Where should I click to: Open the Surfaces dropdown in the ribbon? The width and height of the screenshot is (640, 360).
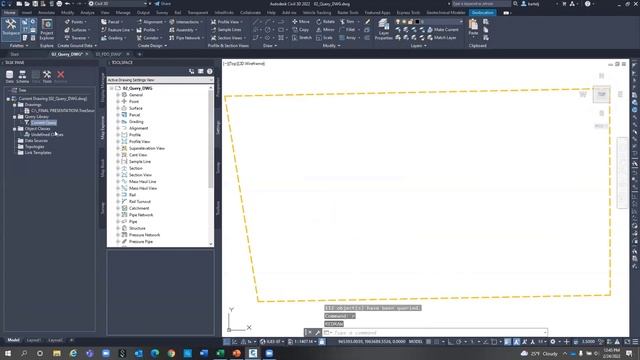tap(78, 30)
